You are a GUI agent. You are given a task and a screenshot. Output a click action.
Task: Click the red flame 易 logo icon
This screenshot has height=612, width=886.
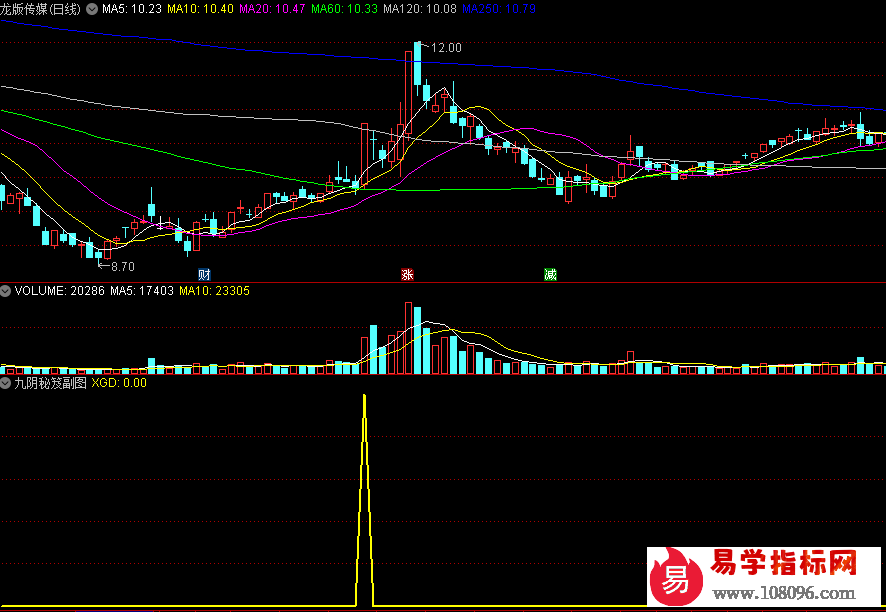[677, 576]
